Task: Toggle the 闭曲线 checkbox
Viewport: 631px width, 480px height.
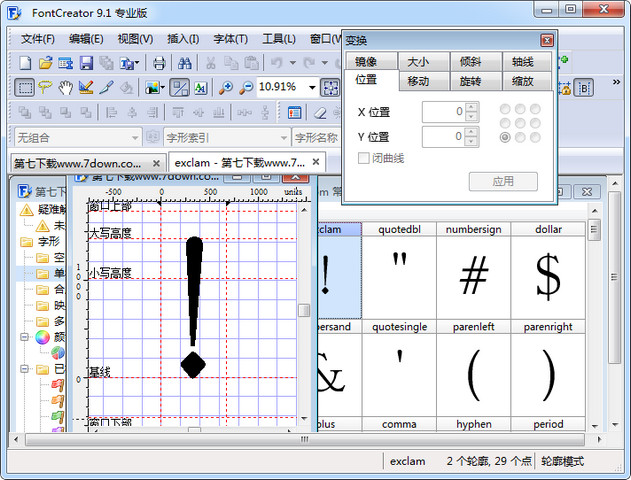Action: (x=364, y=158)
